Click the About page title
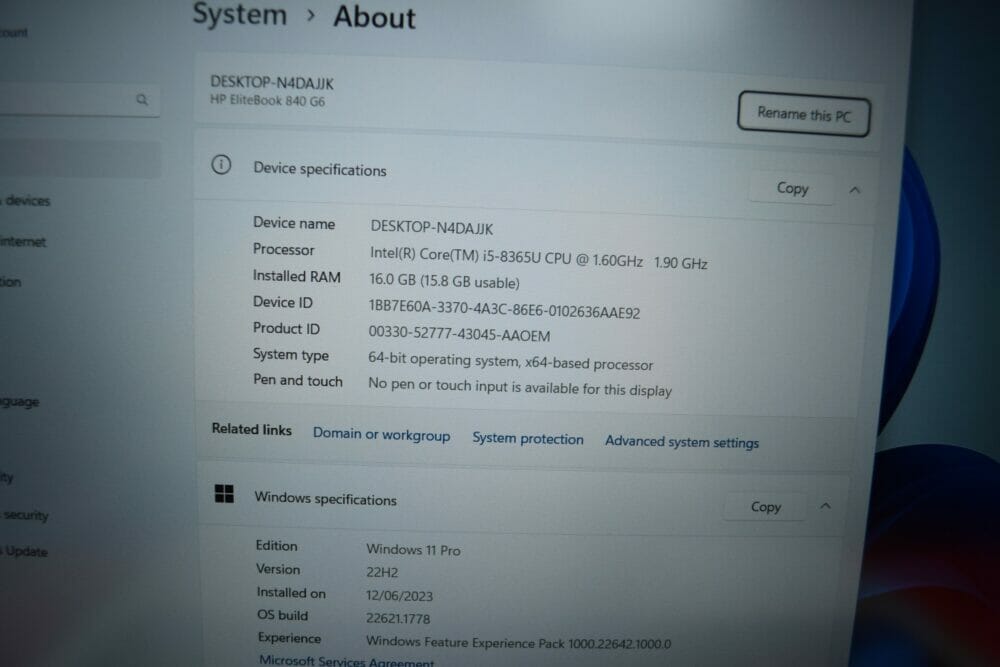 374,17
